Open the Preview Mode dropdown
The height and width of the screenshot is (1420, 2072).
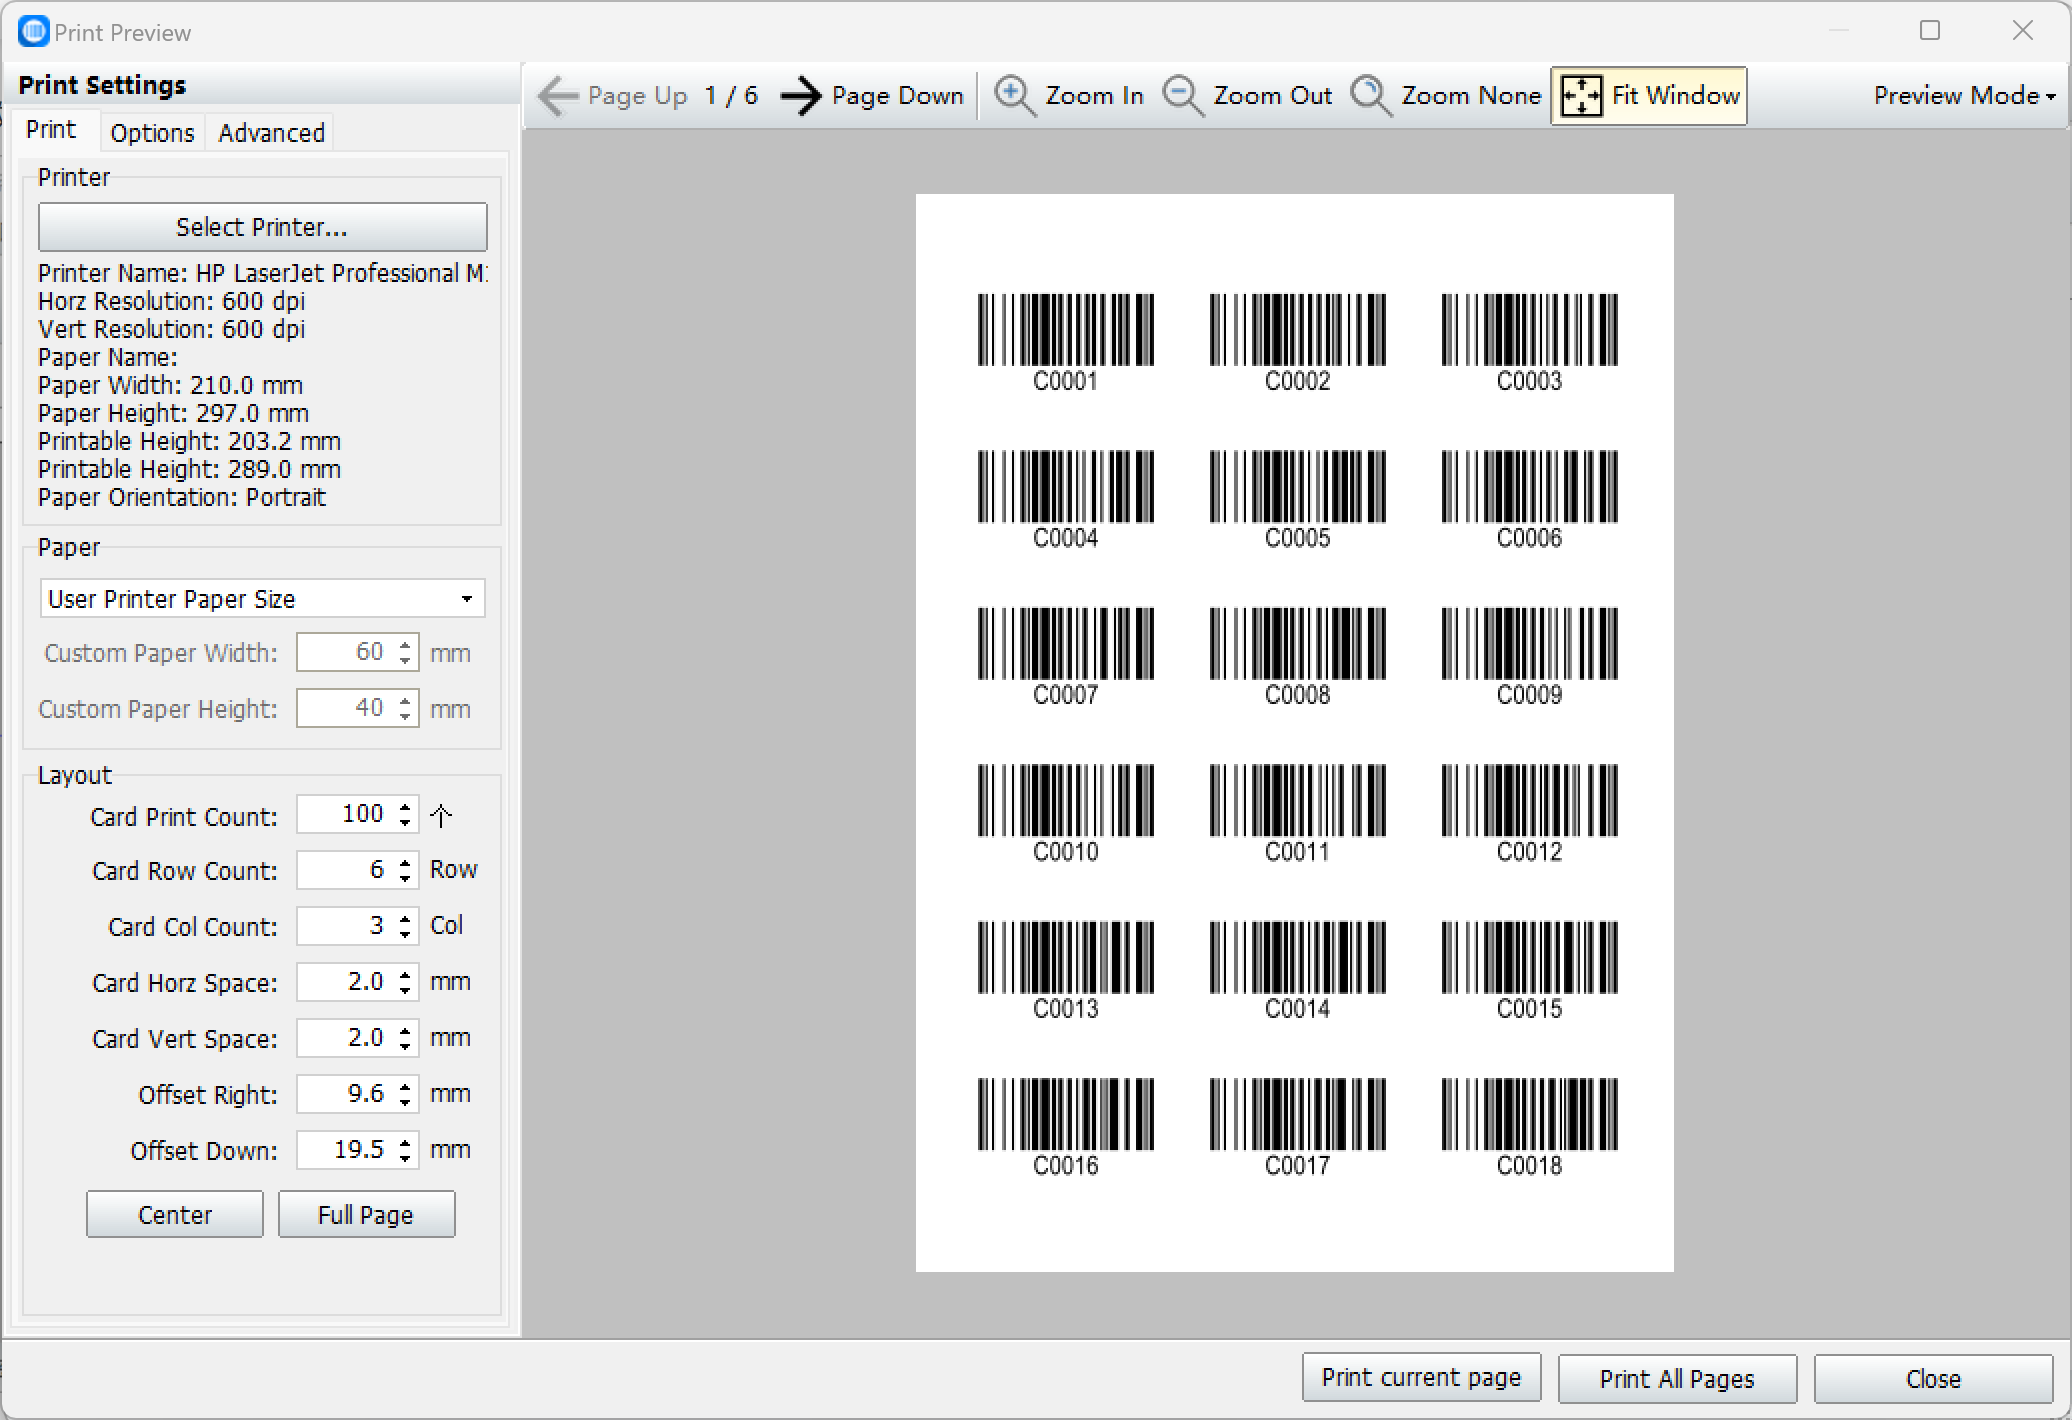1964,96
